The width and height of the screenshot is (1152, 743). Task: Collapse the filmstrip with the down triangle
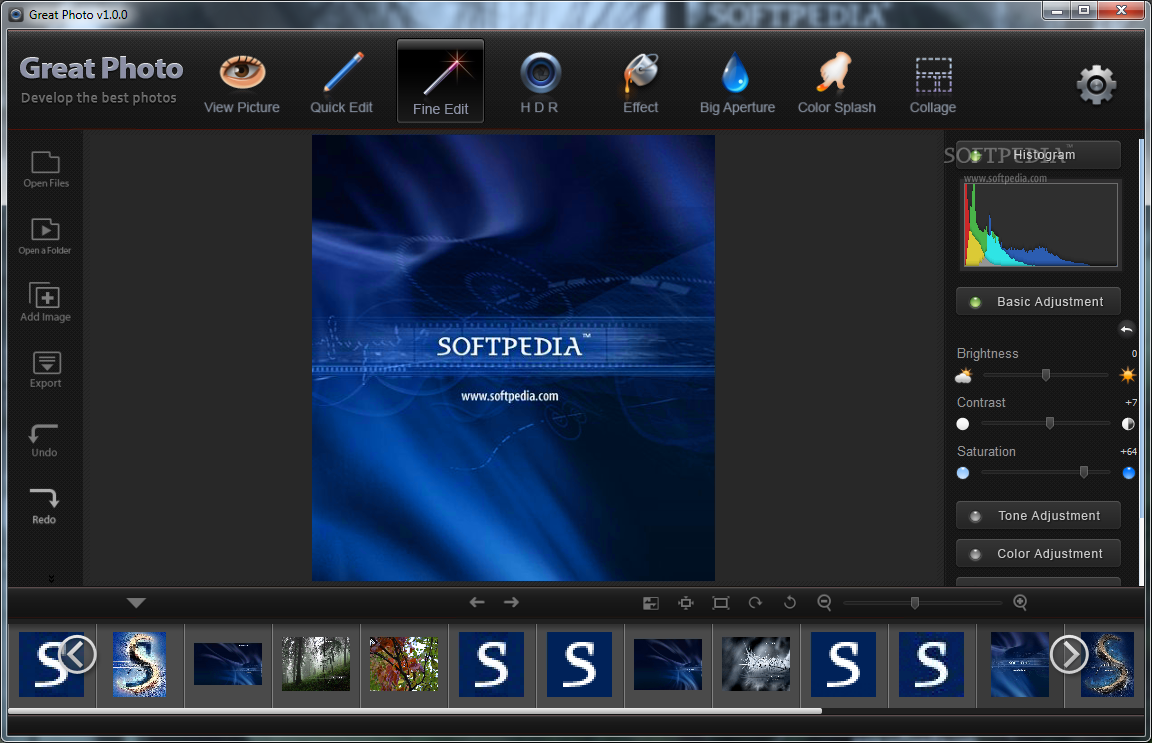coord(136,603)
